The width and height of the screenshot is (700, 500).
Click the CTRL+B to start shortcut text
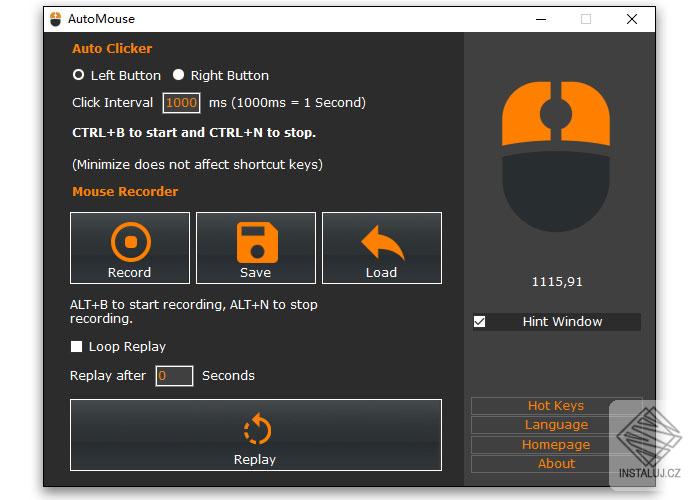tap(194, 133)
